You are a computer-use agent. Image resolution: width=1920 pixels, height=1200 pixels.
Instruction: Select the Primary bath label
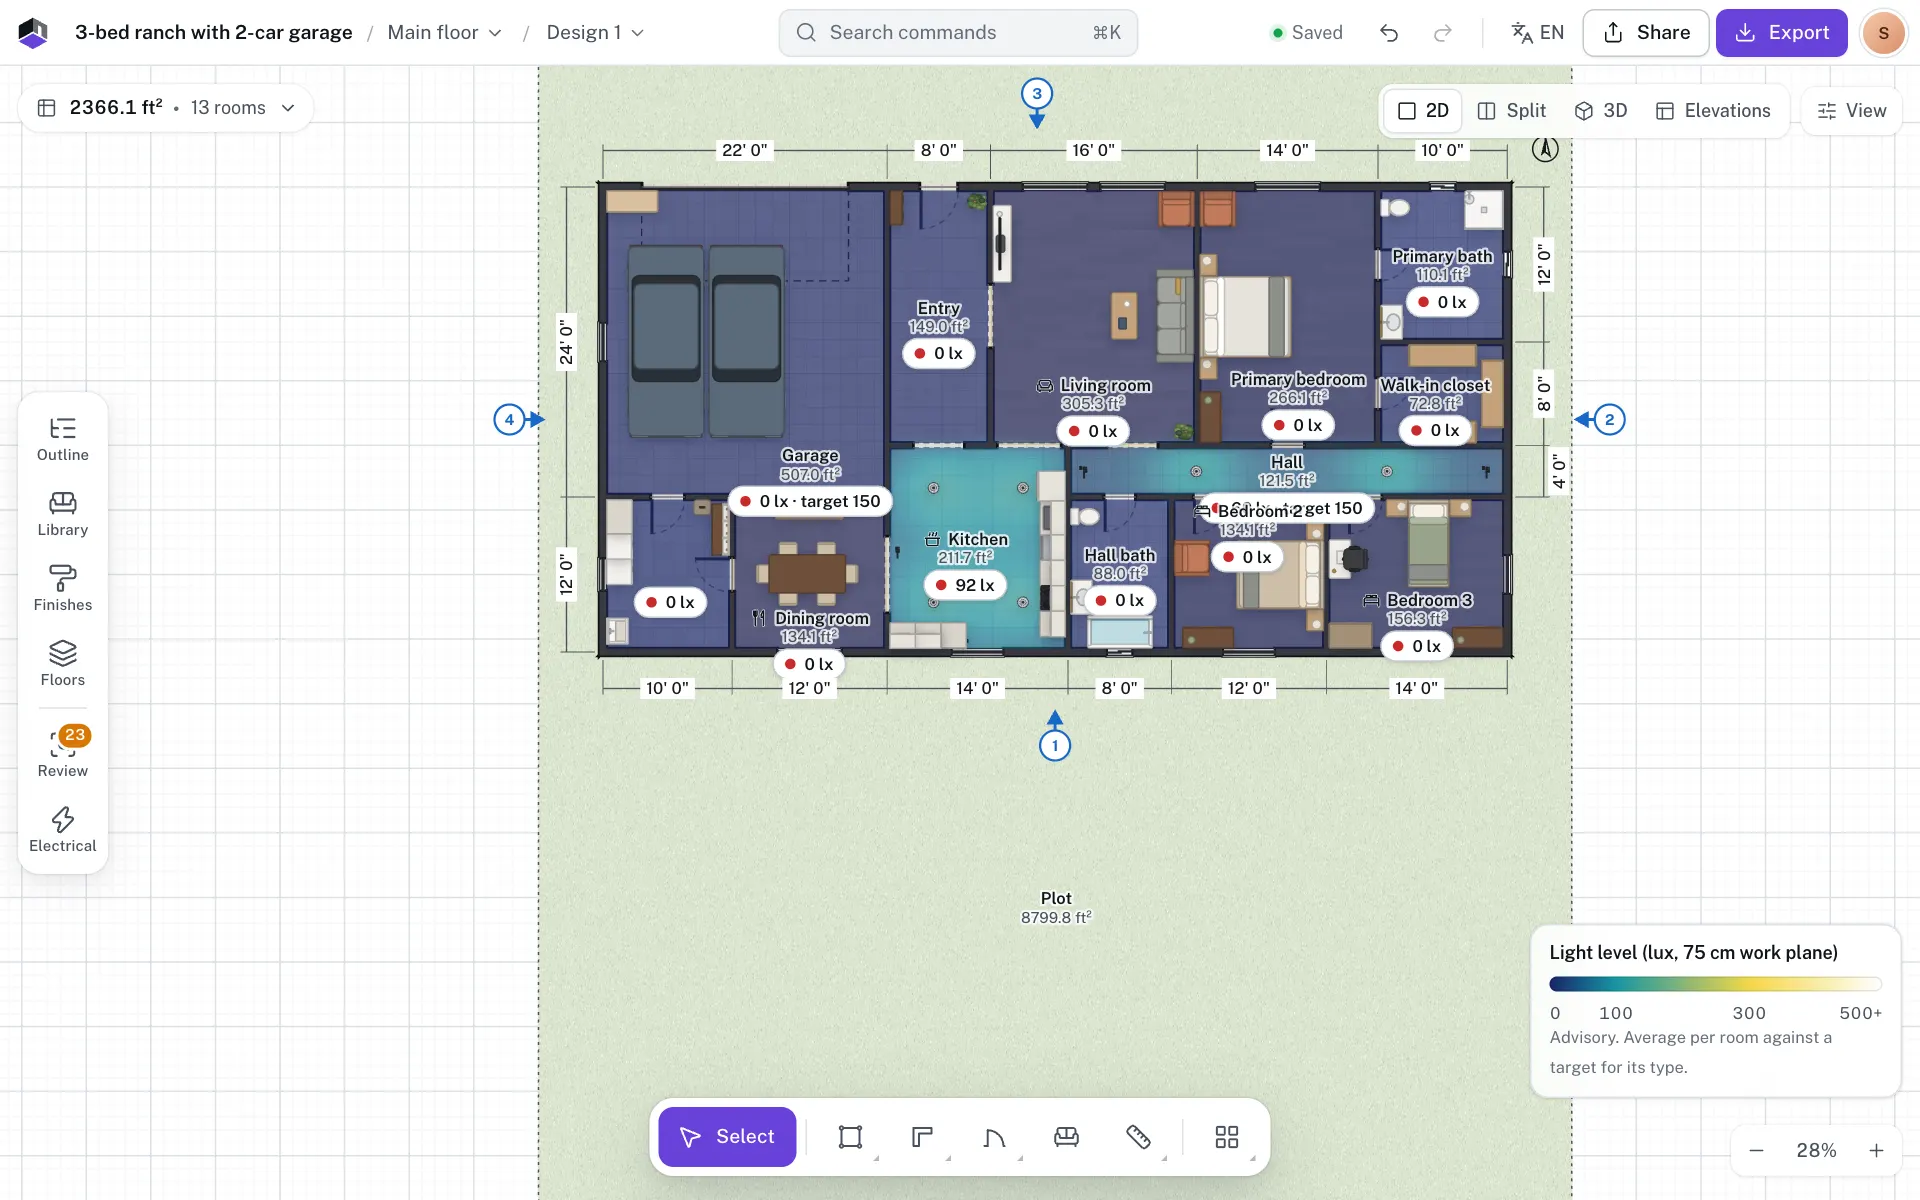click(x=1442, y=256)
